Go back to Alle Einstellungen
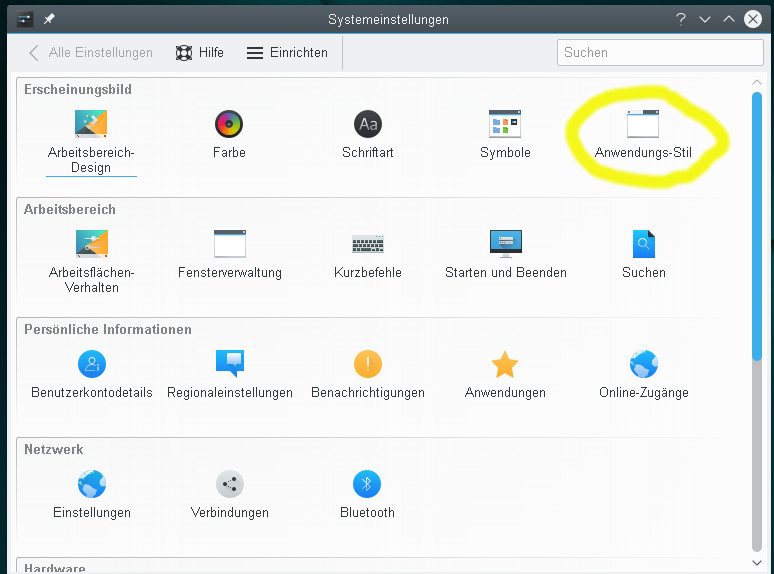Image resolution: width=774 pixels, height=574 pixels. [90, 52]
